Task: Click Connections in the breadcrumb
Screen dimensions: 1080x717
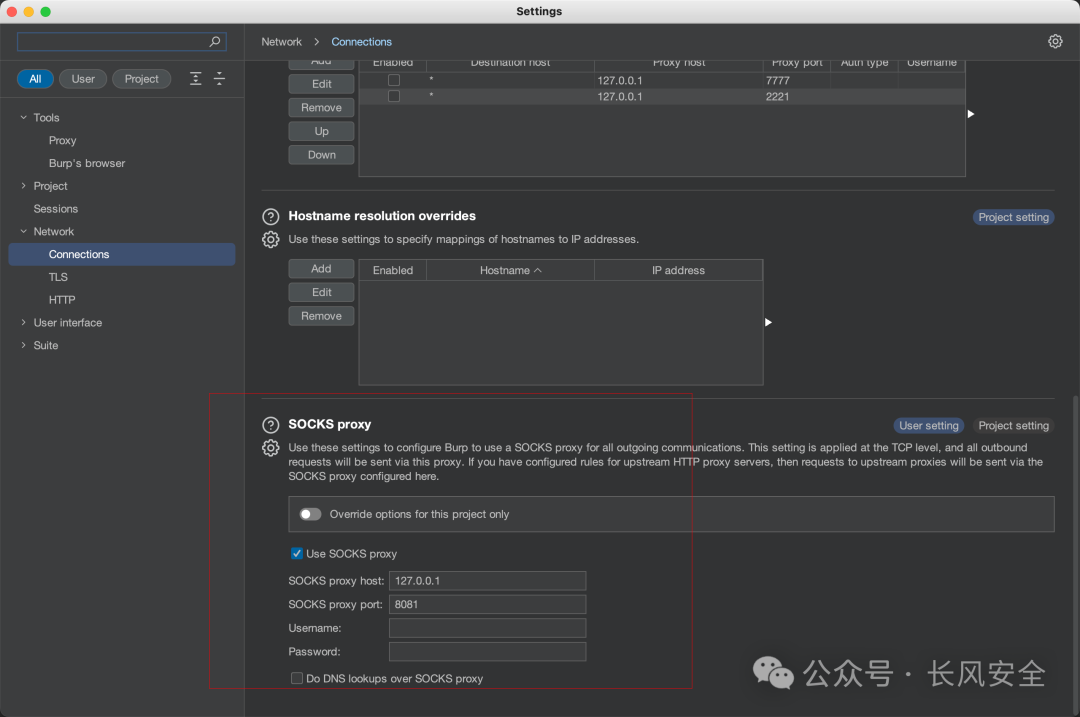Action: 362,41
